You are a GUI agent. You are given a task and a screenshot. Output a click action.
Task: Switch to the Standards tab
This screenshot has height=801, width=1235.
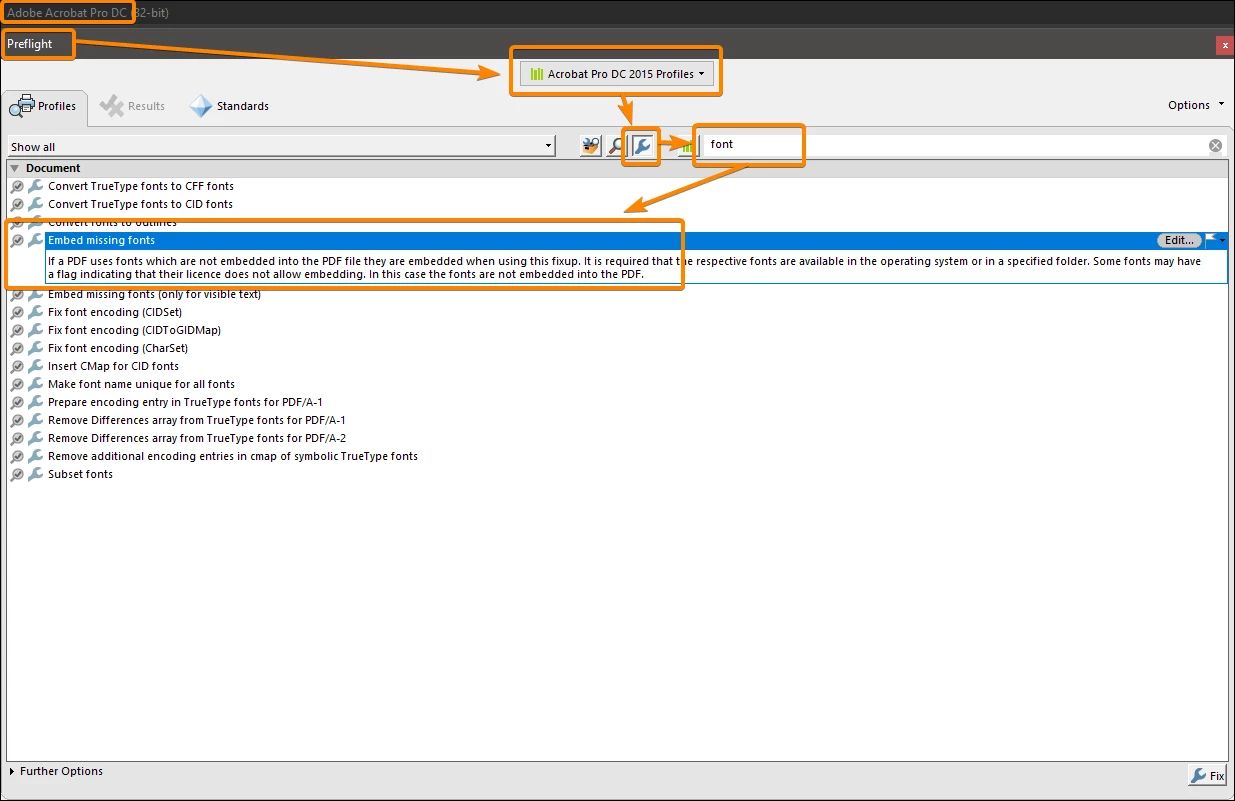[x=230, y=106]
